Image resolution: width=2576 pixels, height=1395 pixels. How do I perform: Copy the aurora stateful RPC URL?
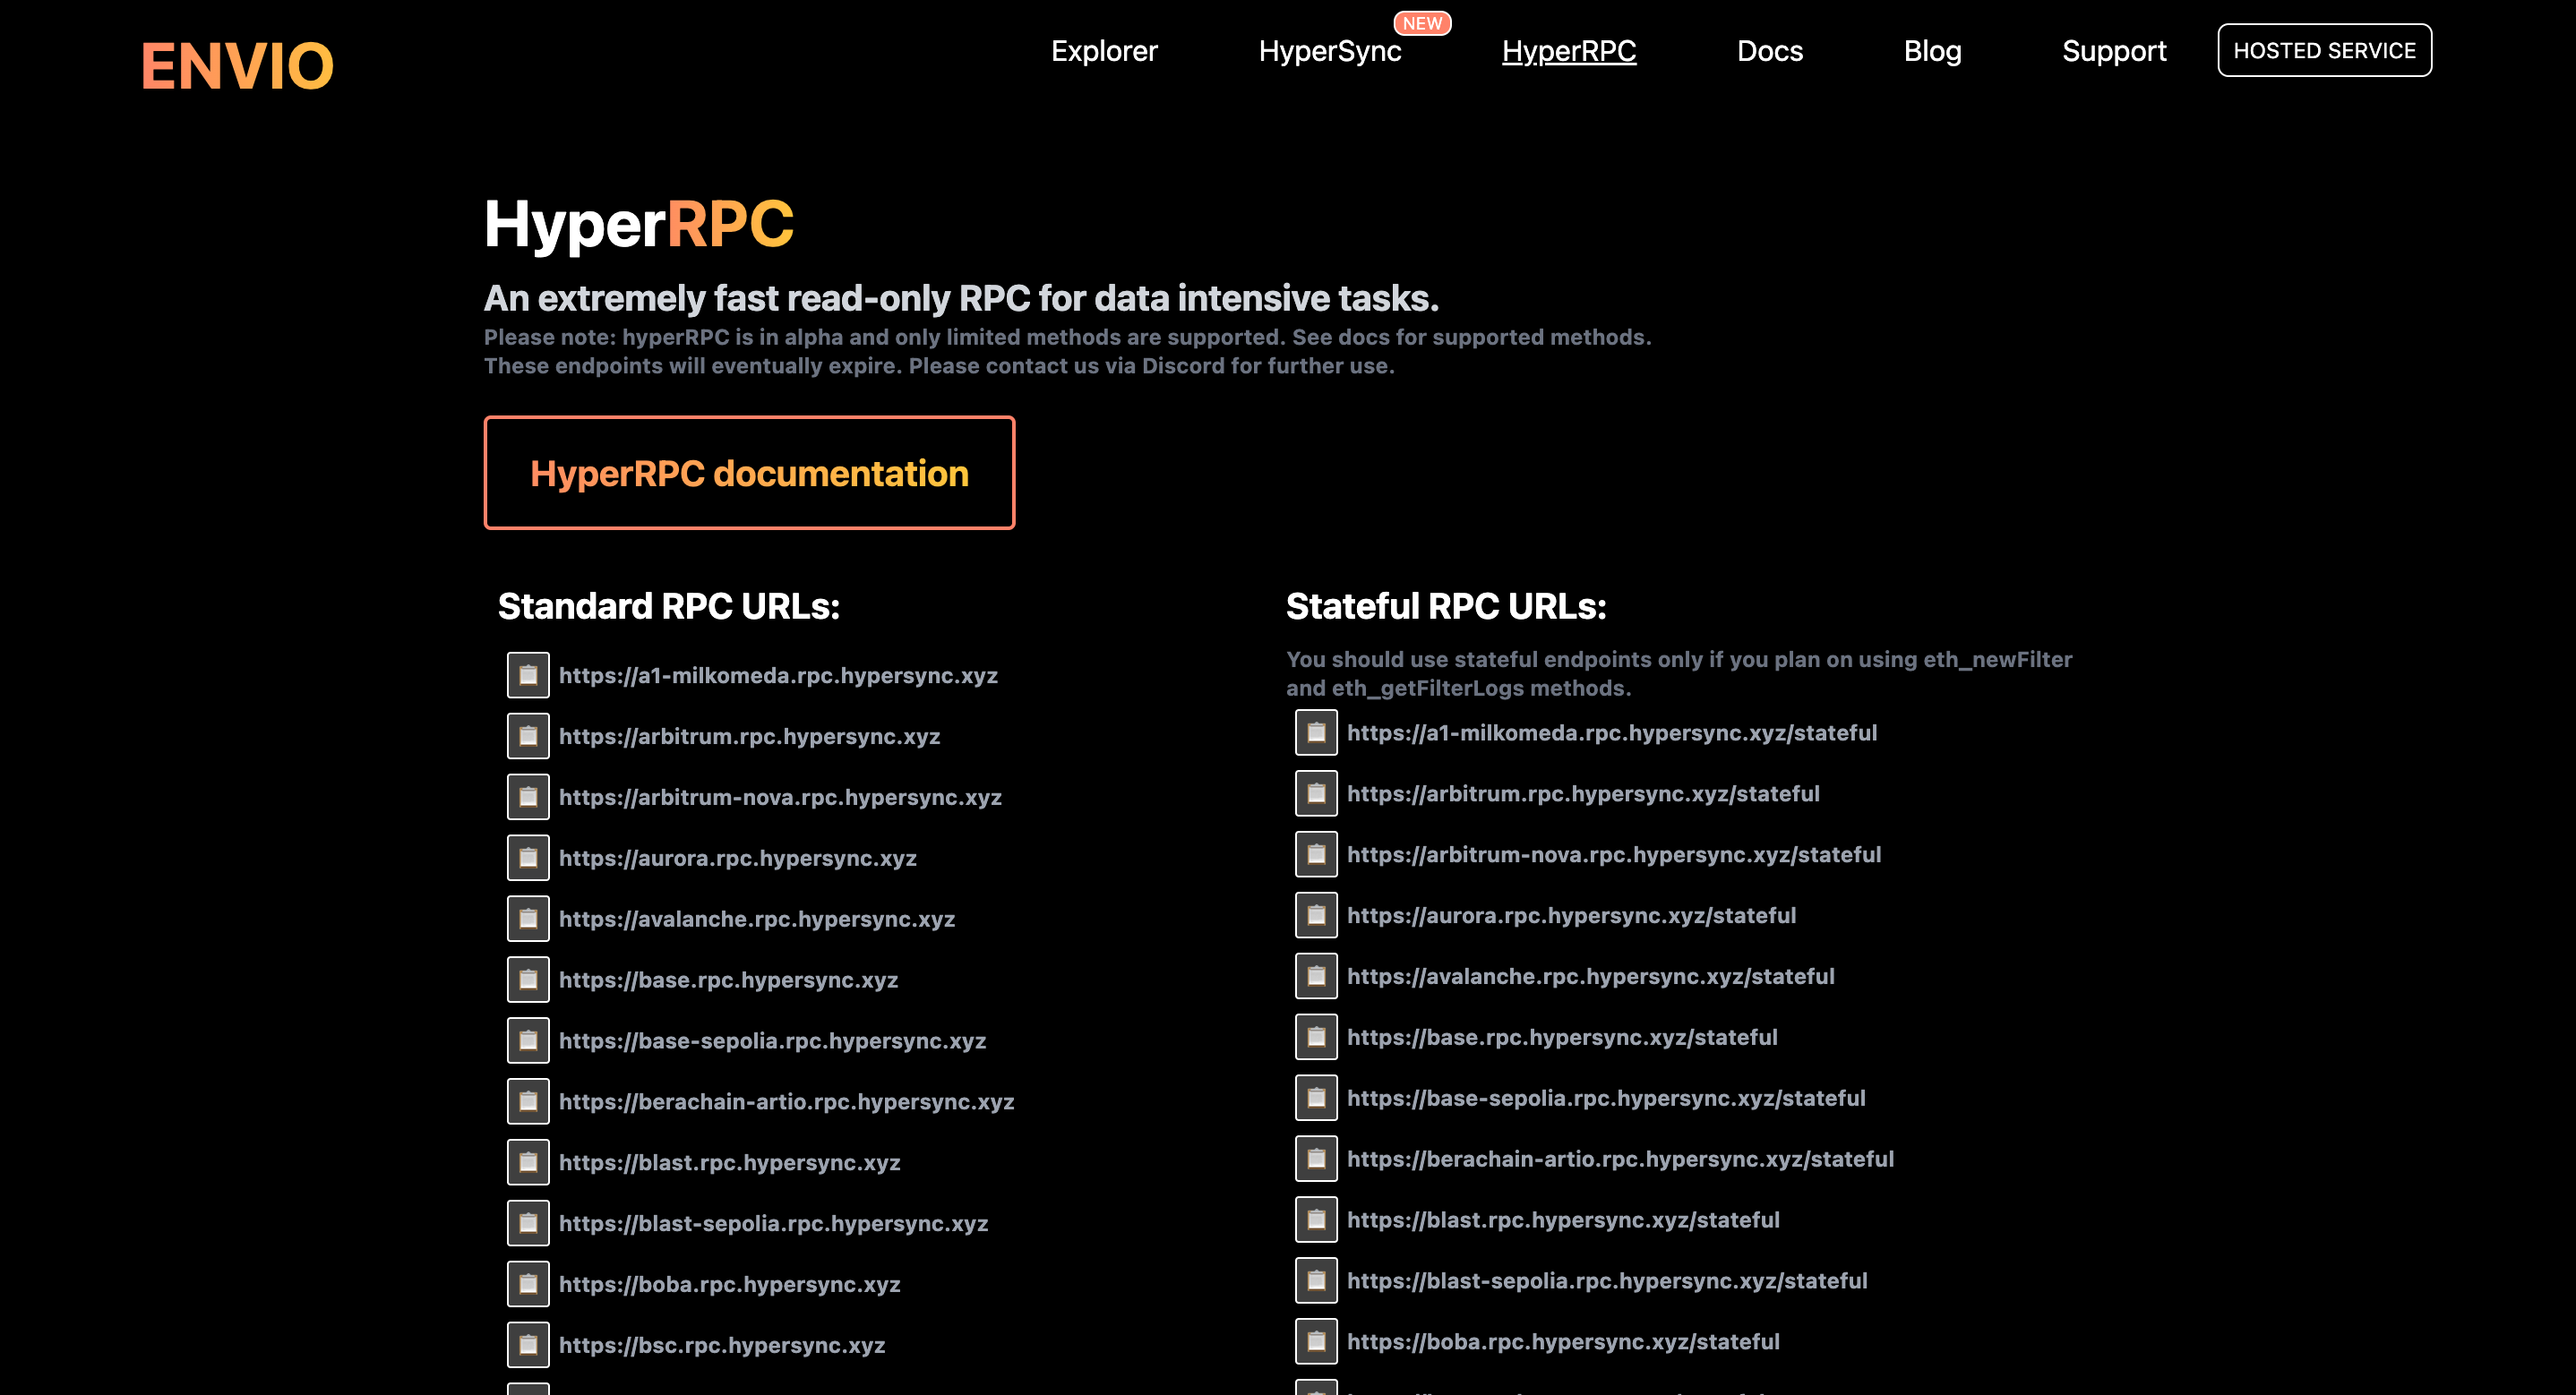1316,915
